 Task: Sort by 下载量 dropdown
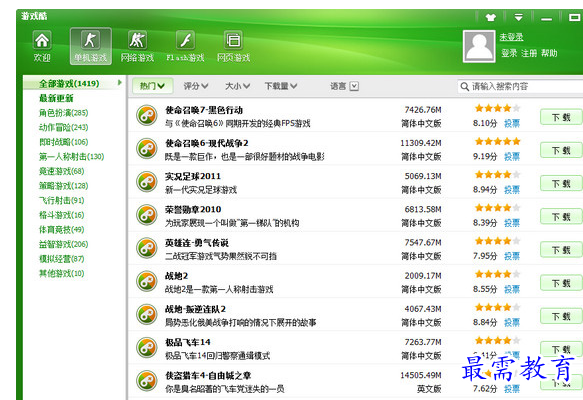[x=281, y=86]
